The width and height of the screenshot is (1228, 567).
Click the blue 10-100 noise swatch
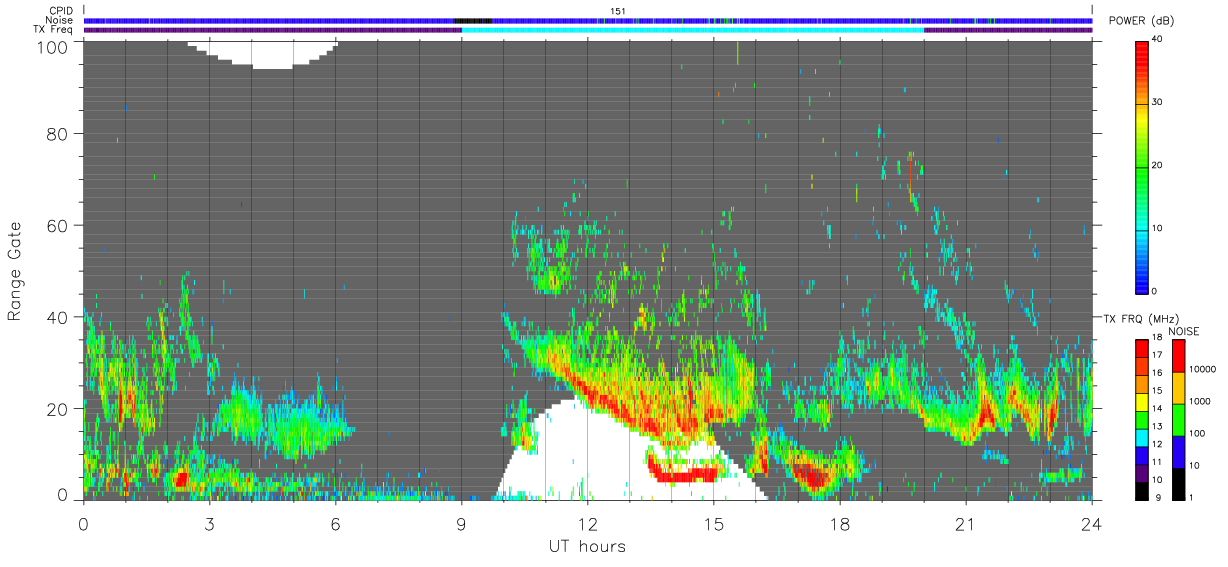click(x=1179, y=451)
